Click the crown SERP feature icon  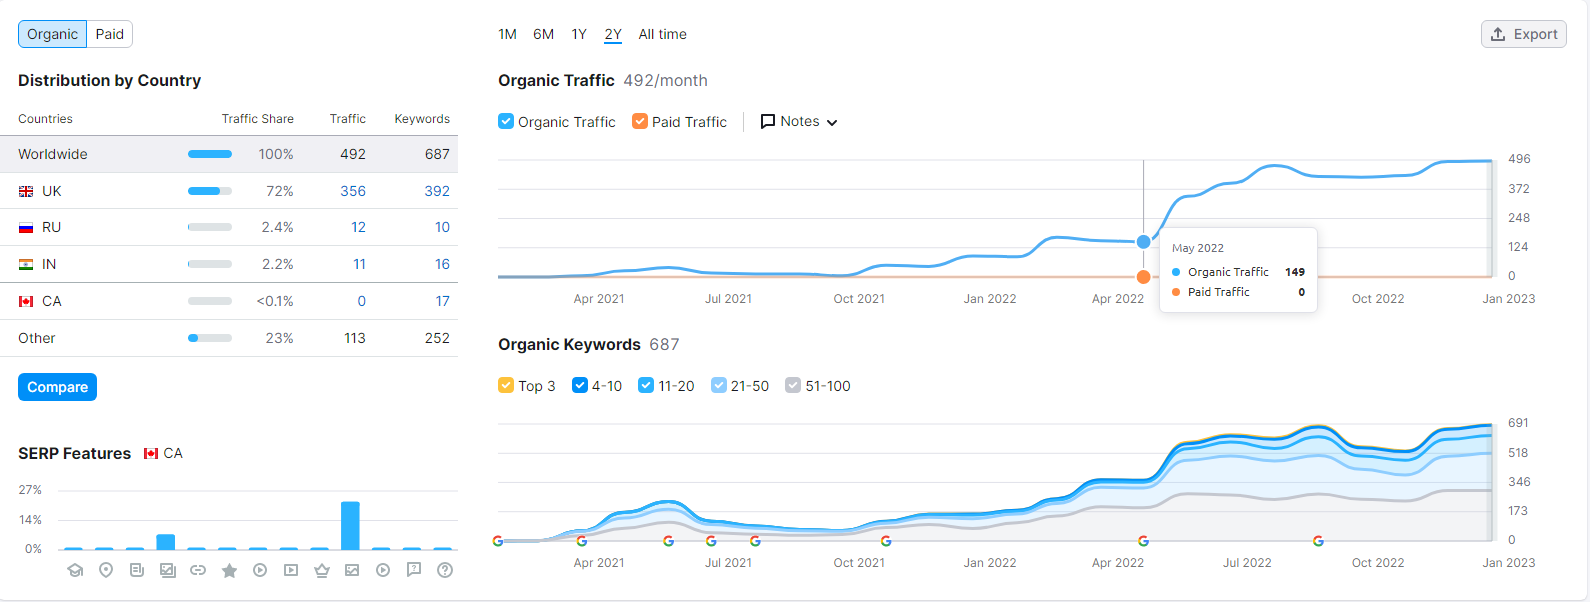coord(321,570)
